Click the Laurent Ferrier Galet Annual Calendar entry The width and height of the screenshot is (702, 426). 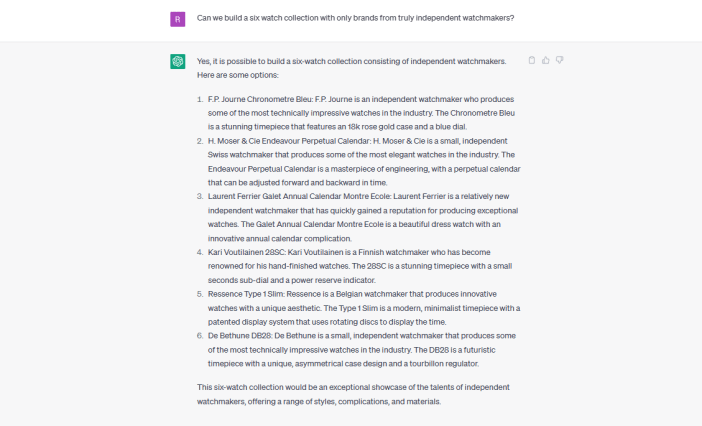363,217
